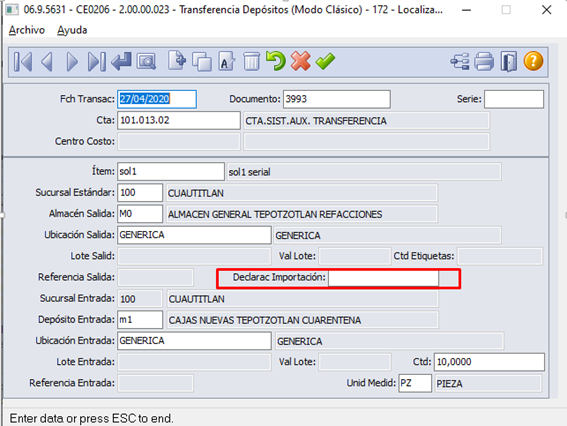Click the Val Lote field beside Lote Salid
This screenshot has height=426, width=567.
click(355, 256)
